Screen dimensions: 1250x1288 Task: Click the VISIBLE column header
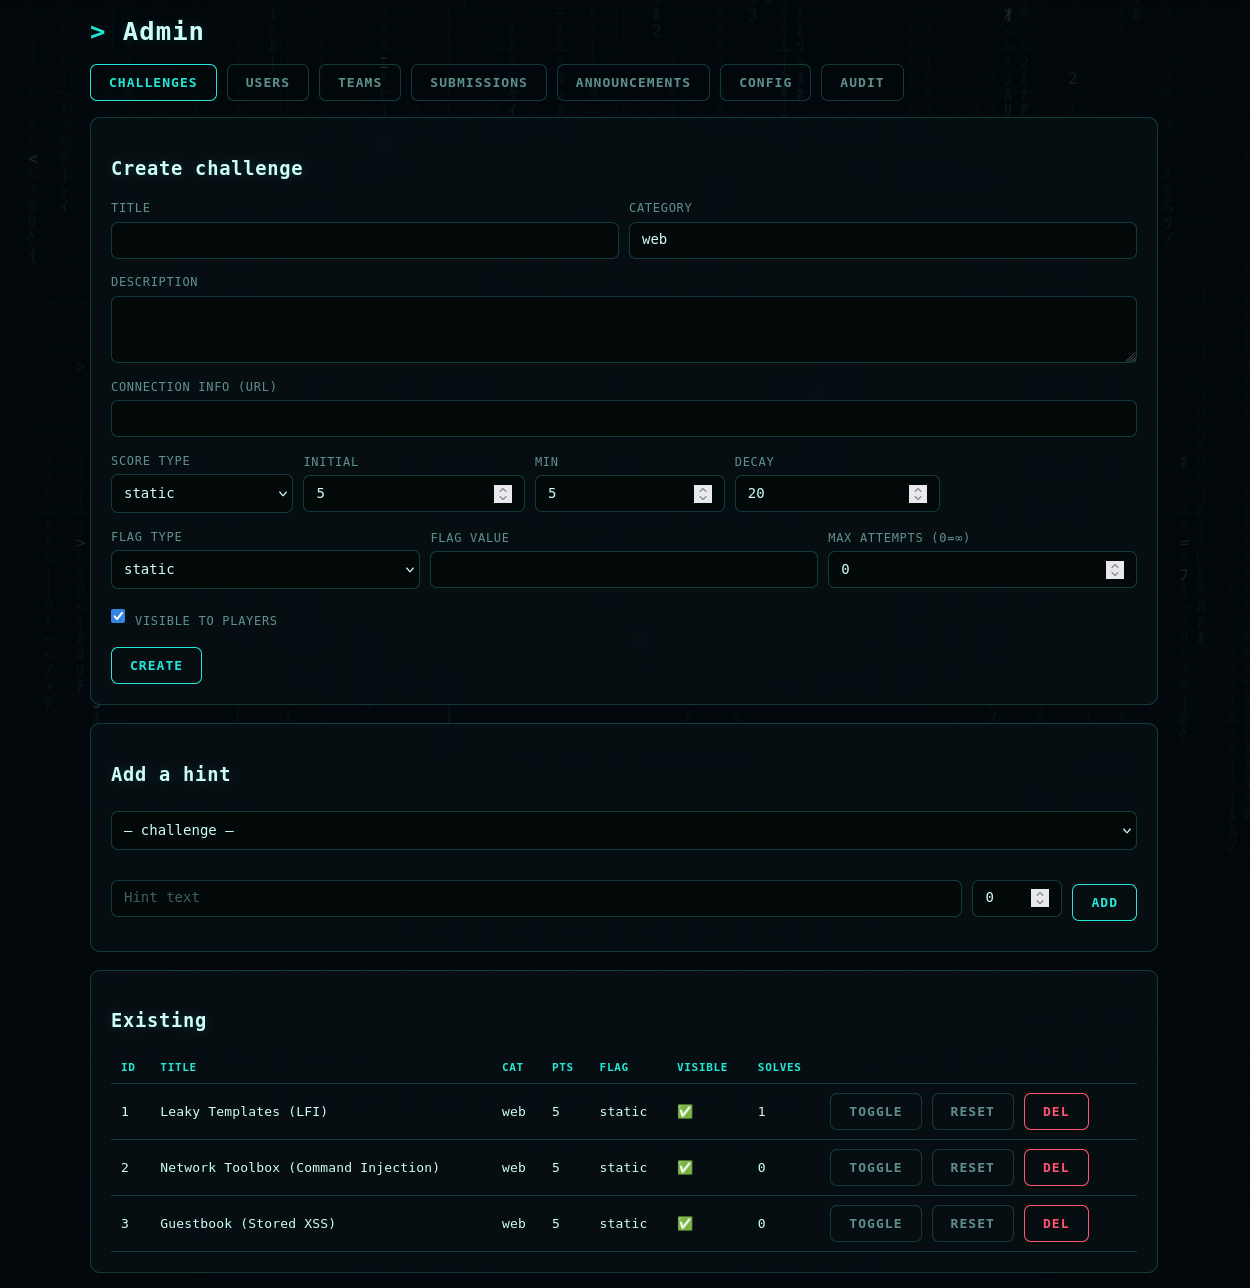(702, 1068)
